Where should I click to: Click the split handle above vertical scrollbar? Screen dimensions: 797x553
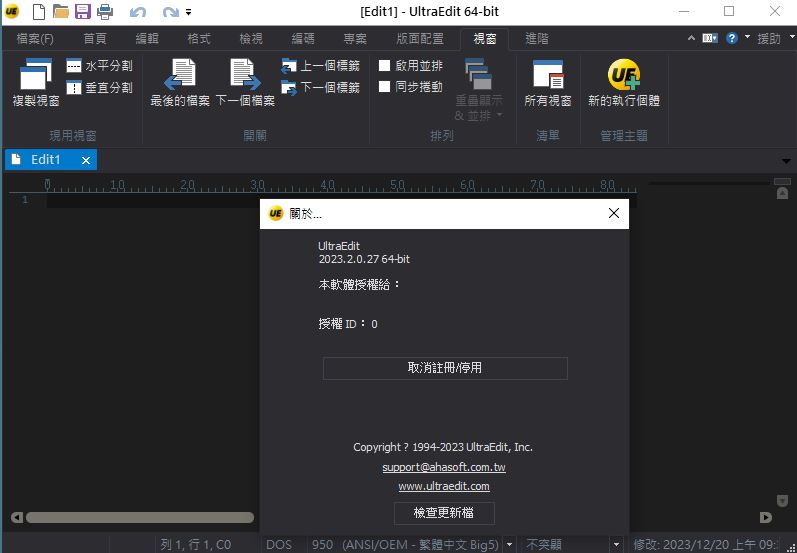click(783, 181)
